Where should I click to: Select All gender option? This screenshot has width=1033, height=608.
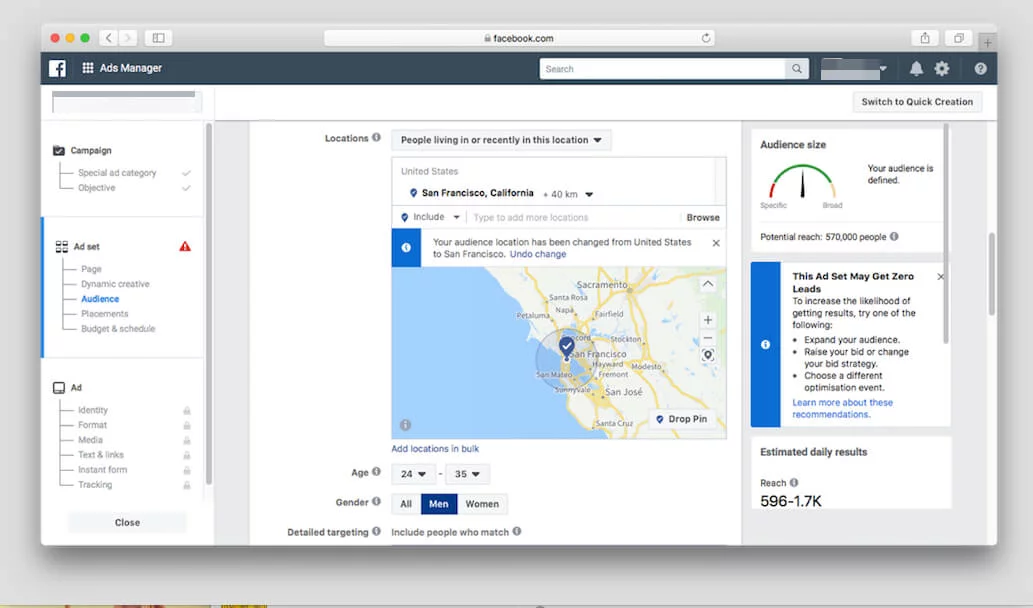point(406,504)
